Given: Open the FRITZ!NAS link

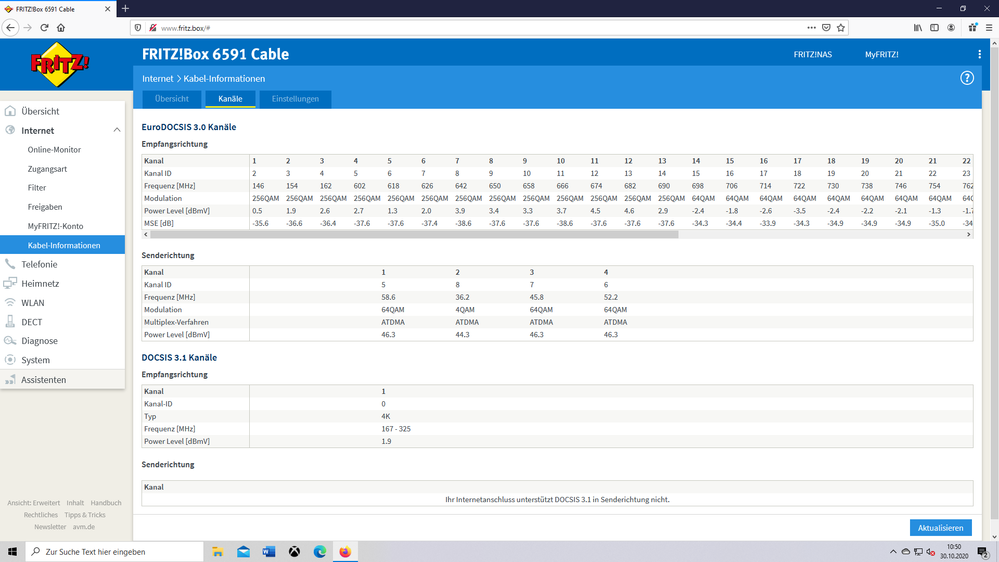Looking at the screenshot, I should point(812,55).
